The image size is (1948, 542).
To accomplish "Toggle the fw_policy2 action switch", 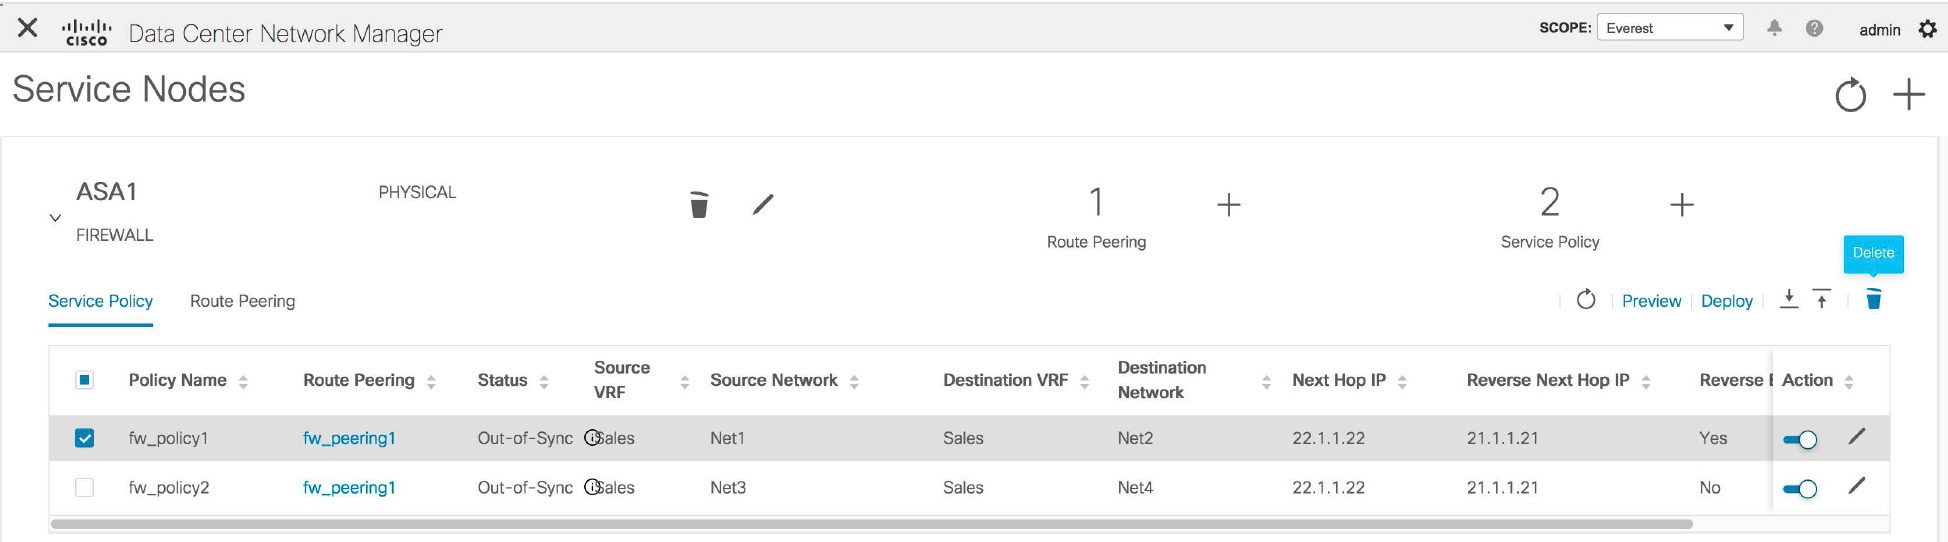I will [1800, 489].
